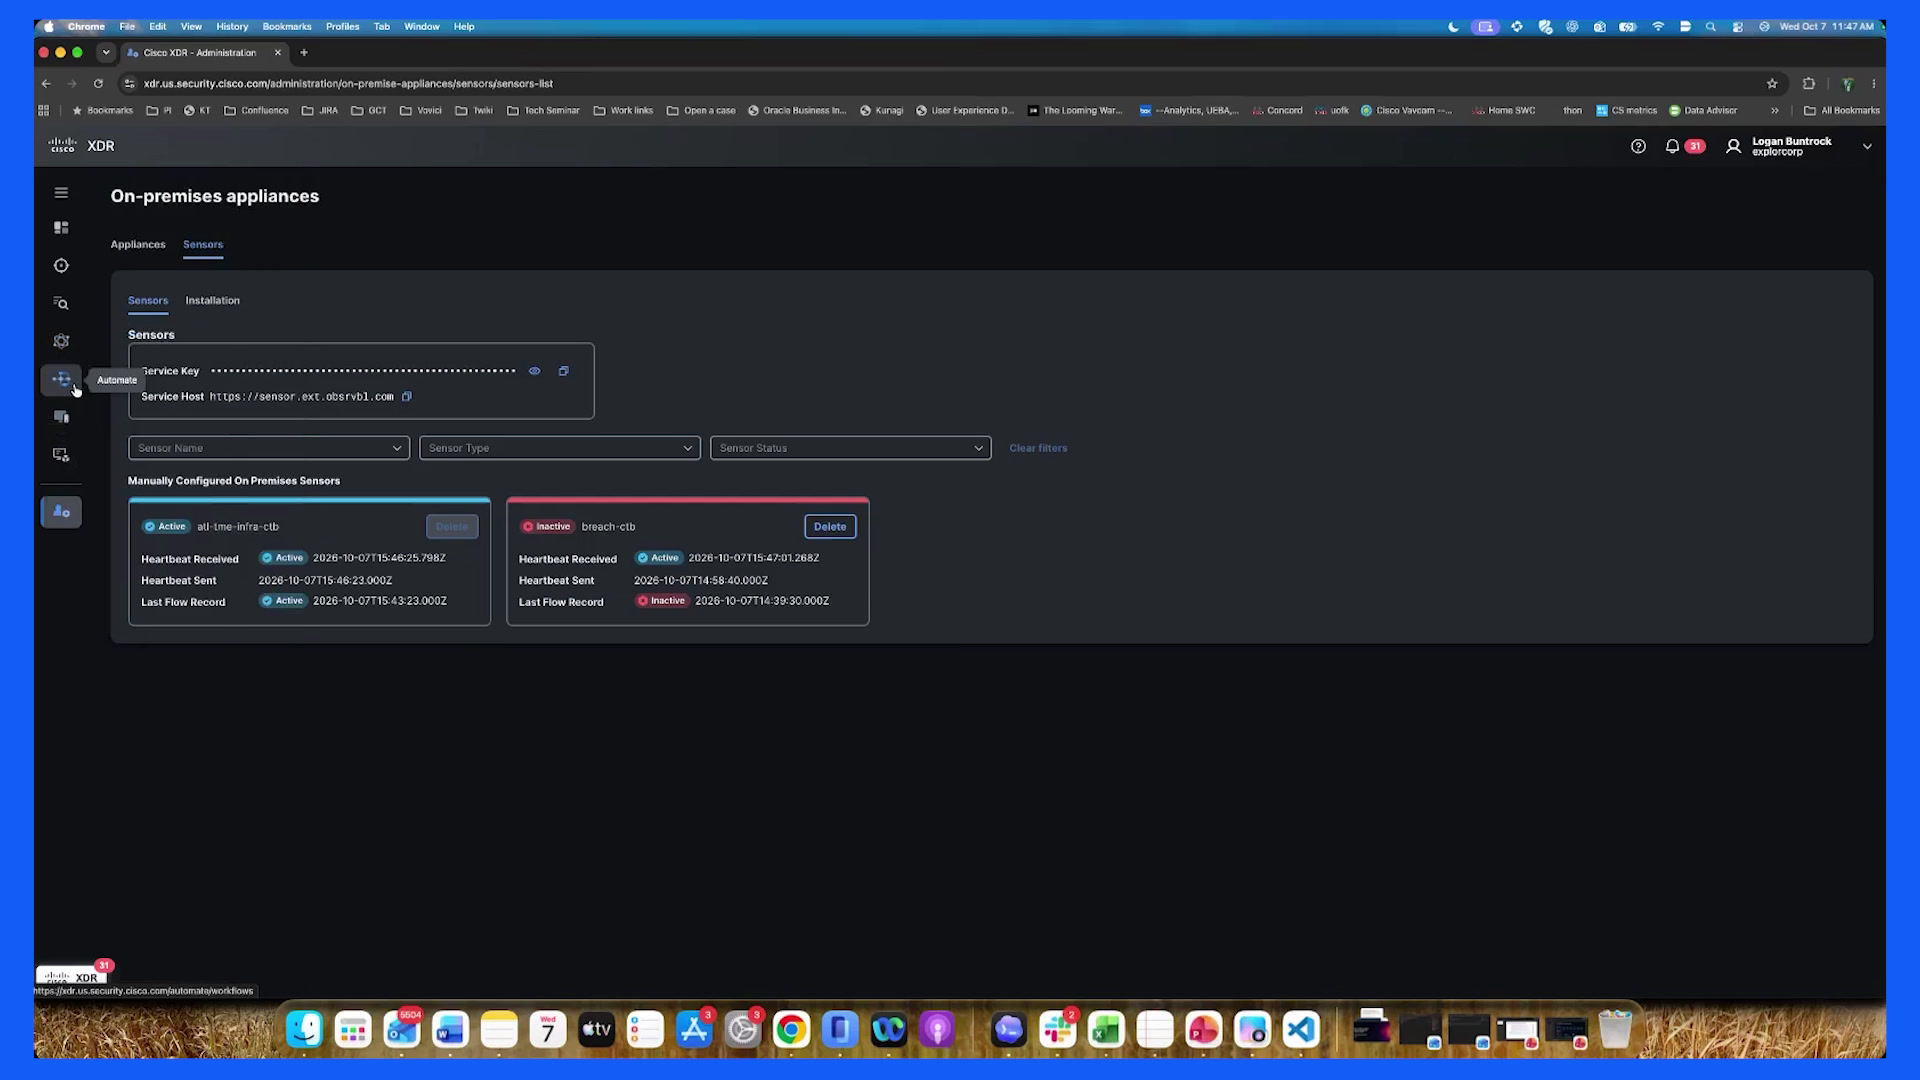
Task: Copy the Service Key to clipboard
Action: pos(563,371)
